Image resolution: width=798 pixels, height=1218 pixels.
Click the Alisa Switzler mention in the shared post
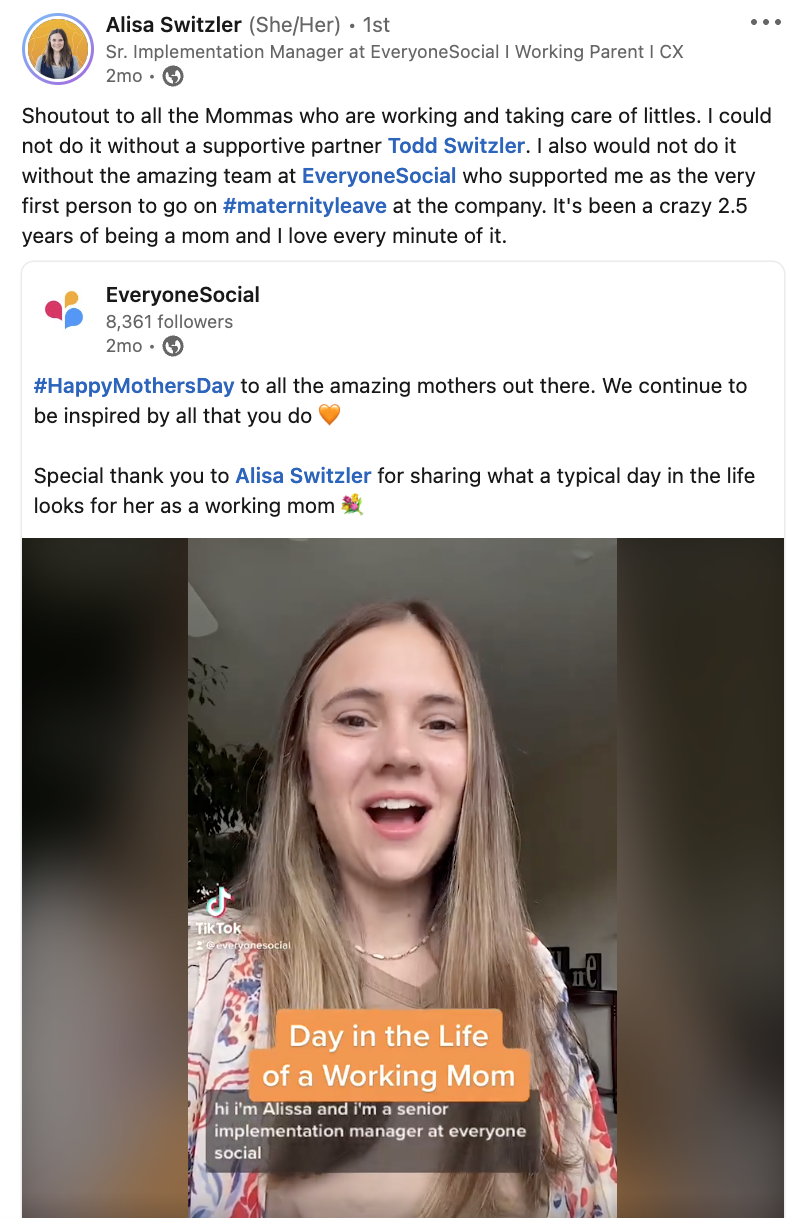(x=303, y=476)
